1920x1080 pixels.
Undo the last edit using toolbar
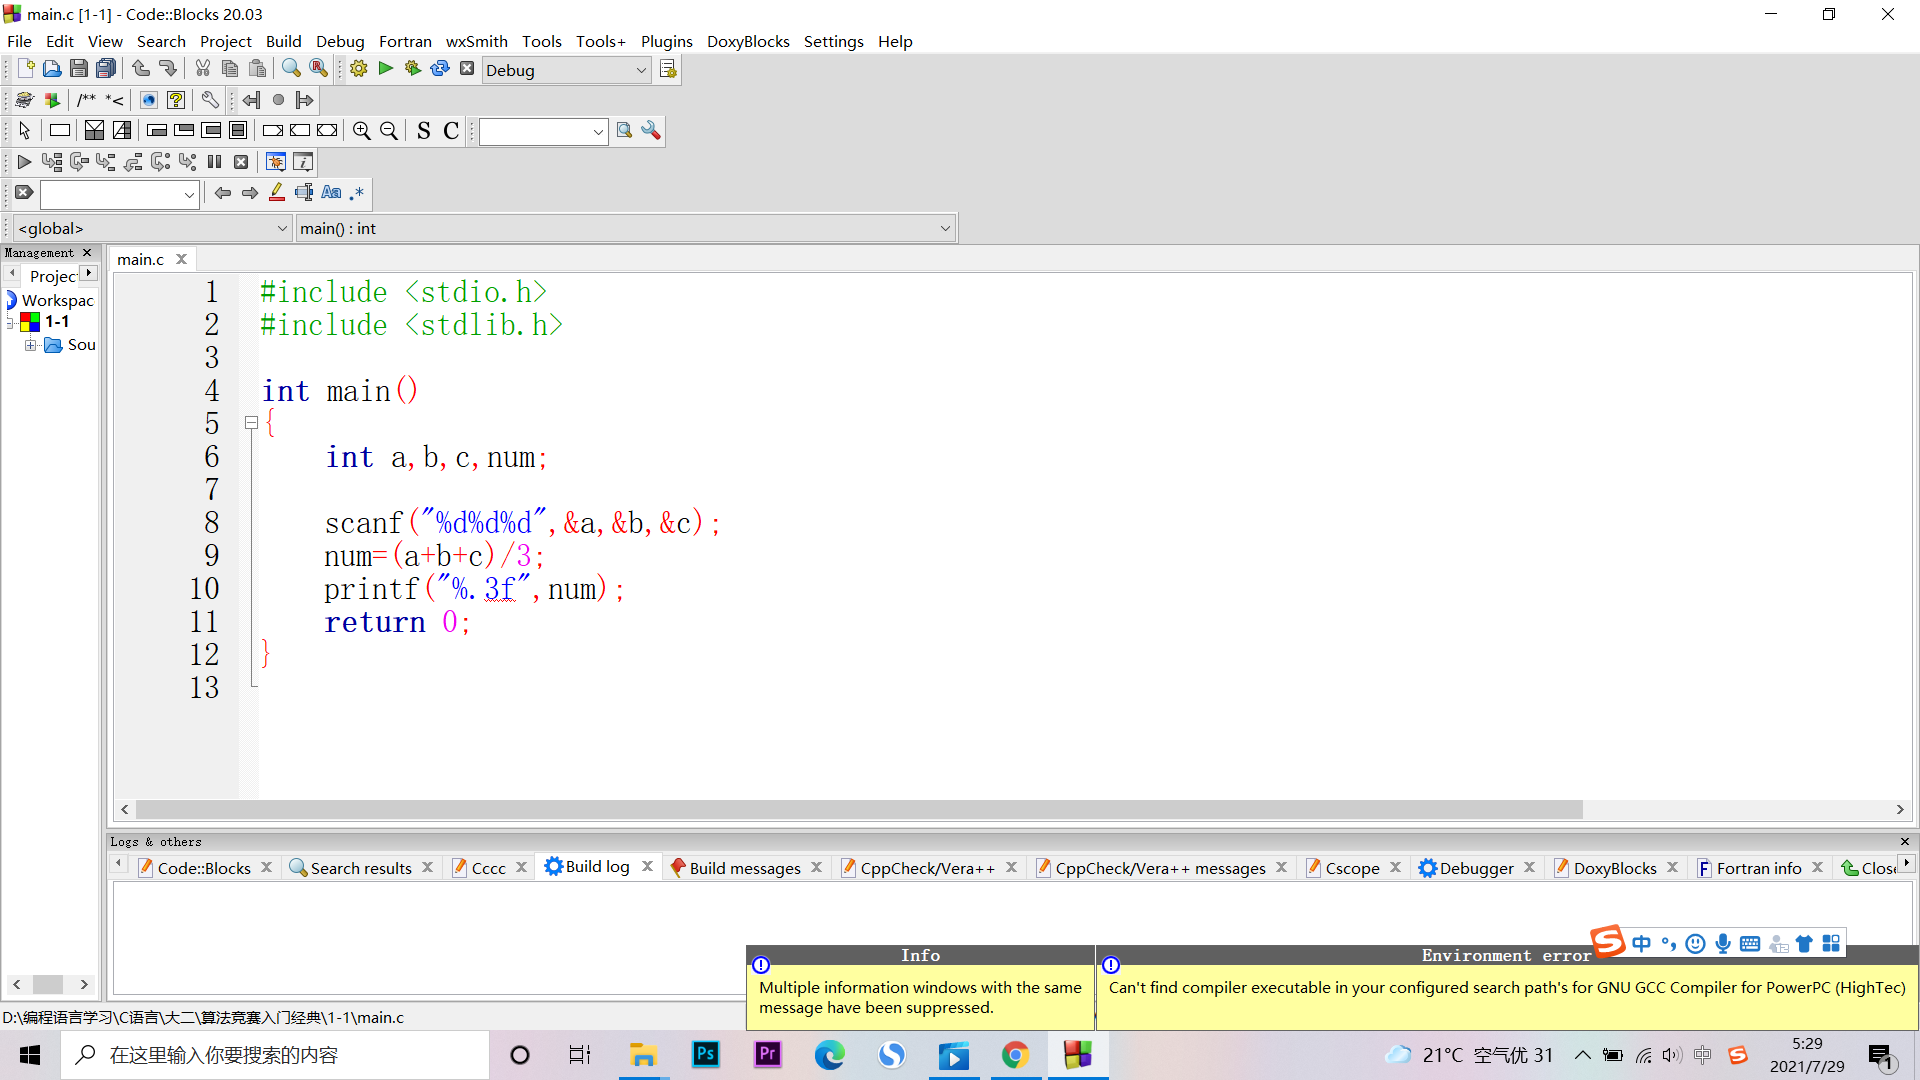pyautogui.click(x=141, y=69)
